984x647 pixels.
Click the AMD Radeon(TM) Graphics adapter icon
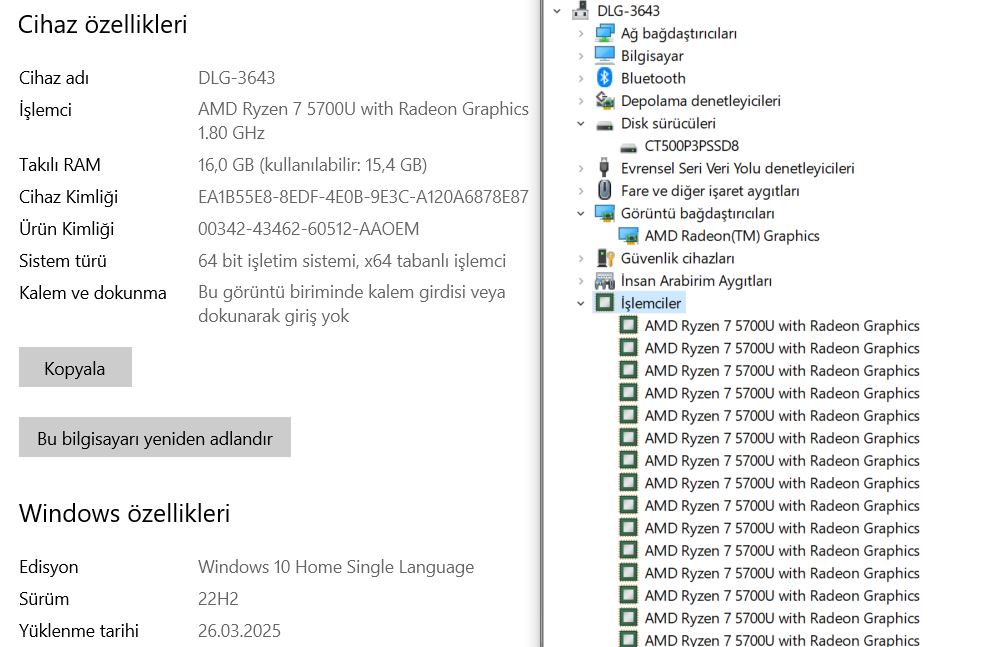[x=628, y=236]
